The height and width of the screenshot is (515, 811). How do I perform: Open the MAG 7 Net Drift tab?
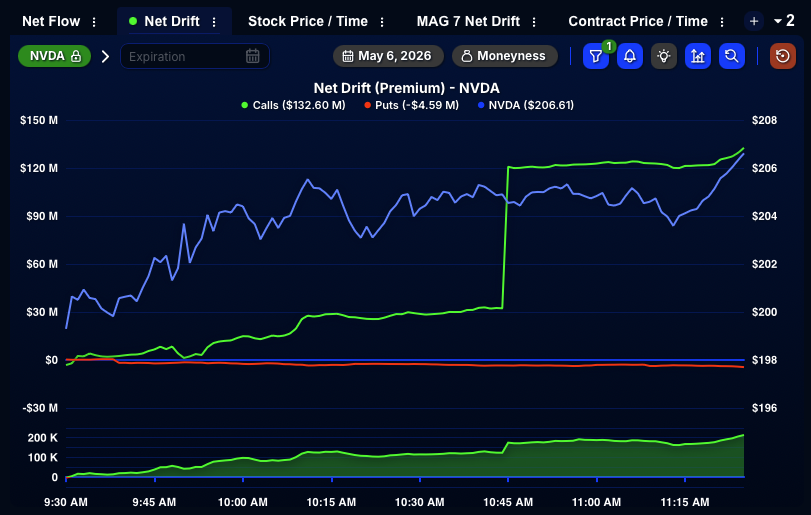pyautogui.click(x=468, y=21)
